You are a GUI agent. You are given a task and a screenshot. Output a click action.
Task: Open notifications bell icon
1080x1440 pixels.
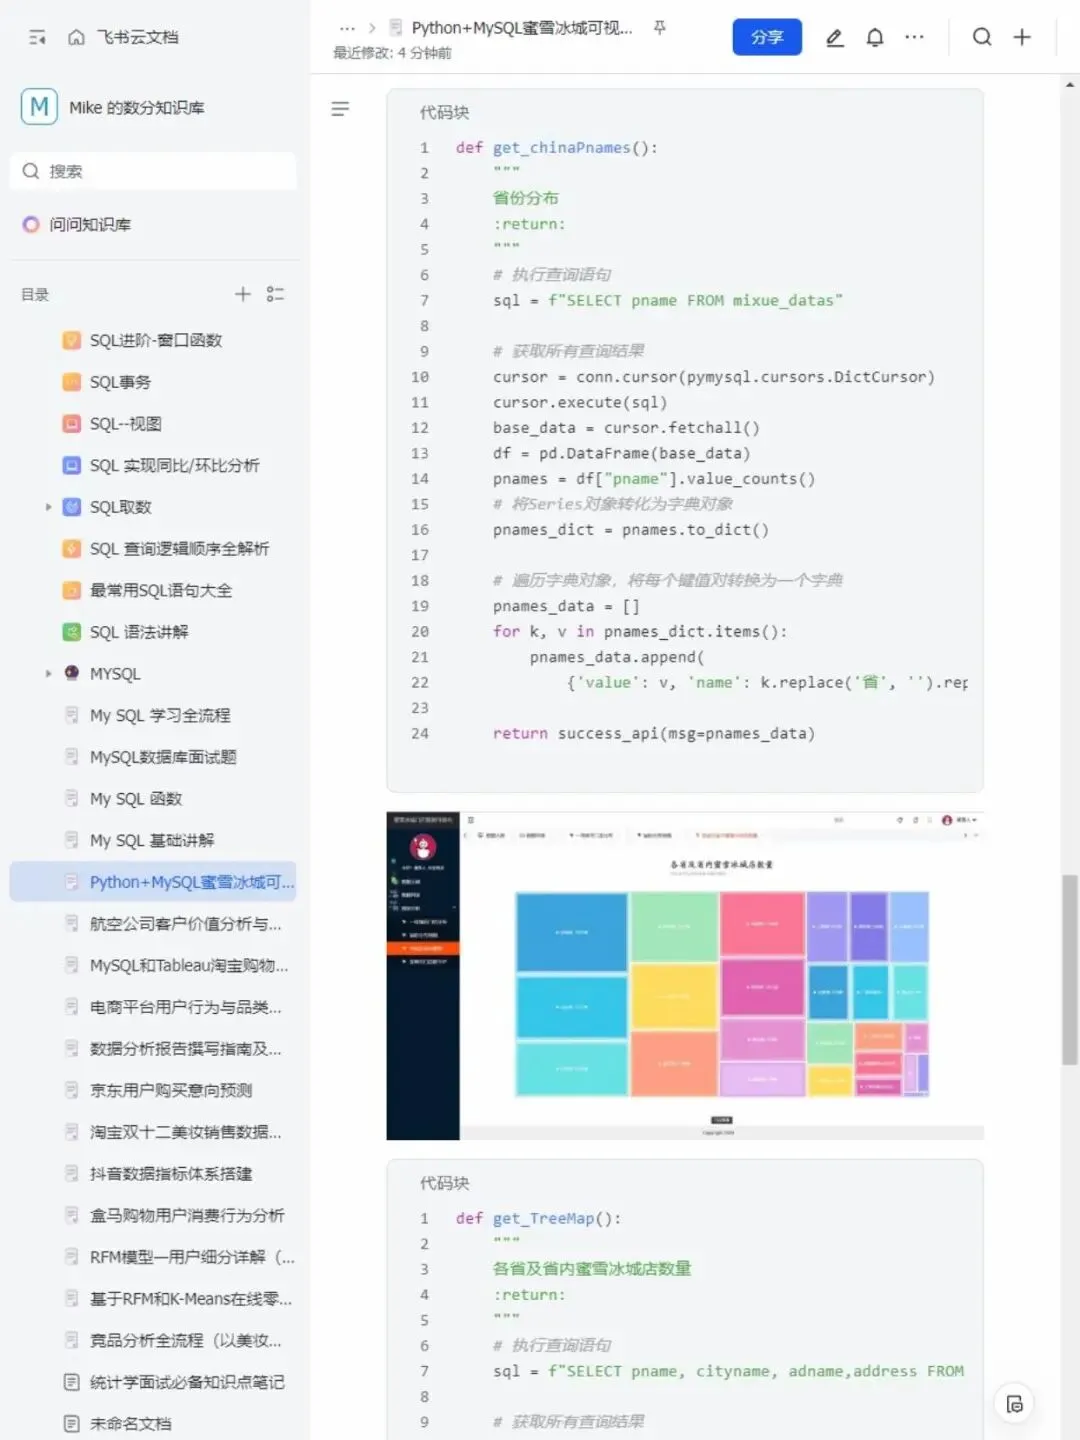pos(875,37)
